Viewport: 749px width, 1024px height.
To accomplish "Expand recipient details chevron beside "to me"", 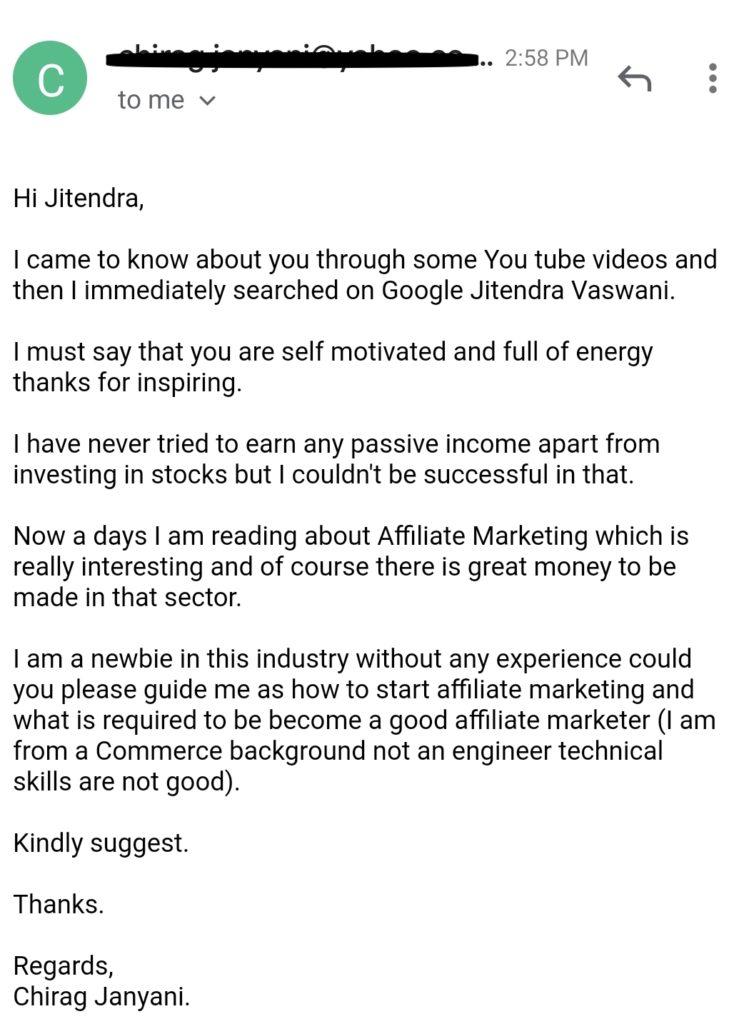I will pyautogui.click(x=208, y=100).
